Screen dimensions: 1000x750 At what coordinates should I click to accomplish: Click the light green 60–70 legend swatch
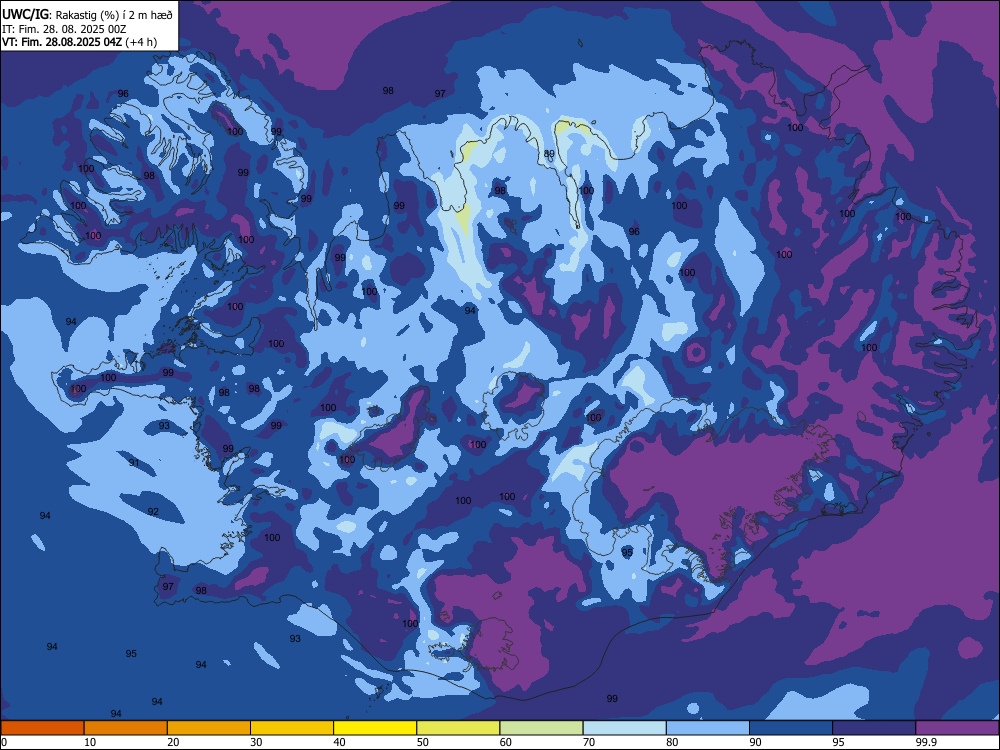[x=541, y=728]
